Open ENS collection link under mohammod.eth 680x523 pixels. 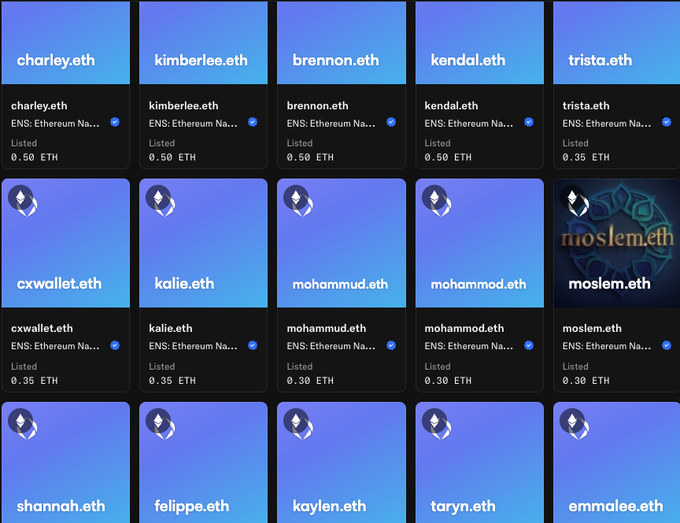[x=469, y=346]
